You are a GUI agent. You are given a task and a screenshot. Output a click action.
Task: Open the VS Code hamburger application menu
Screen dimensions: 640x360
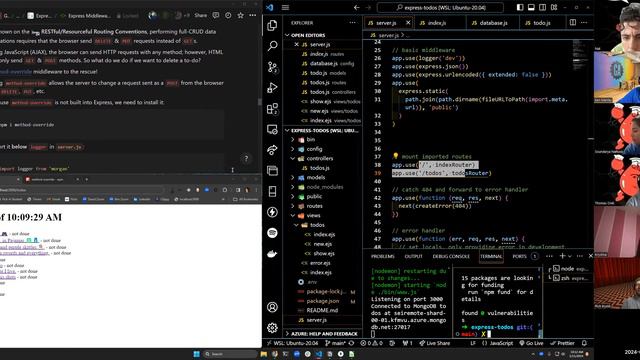(x=285, y=7)
